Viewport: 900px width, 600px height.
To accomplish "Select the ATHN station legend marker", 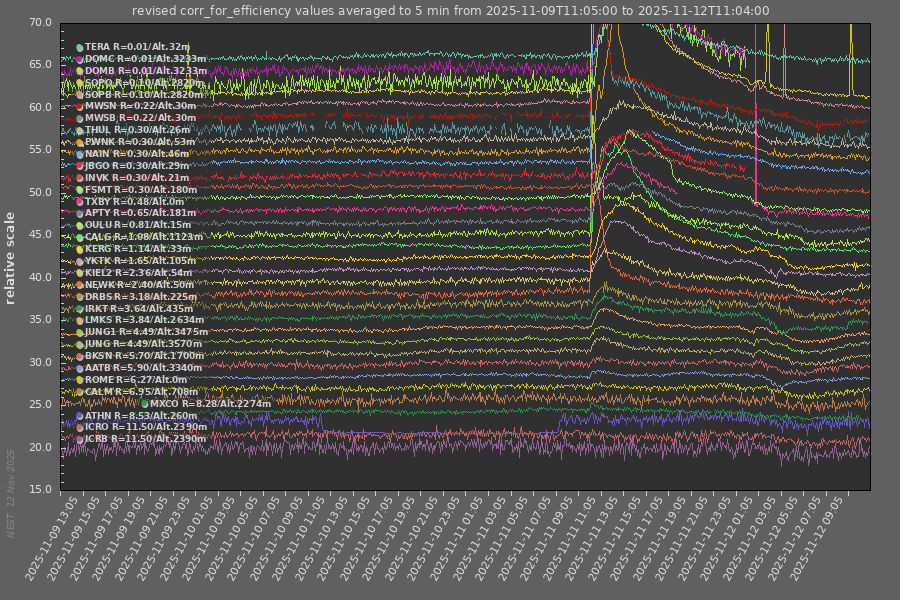I will (x=80, y=416).
